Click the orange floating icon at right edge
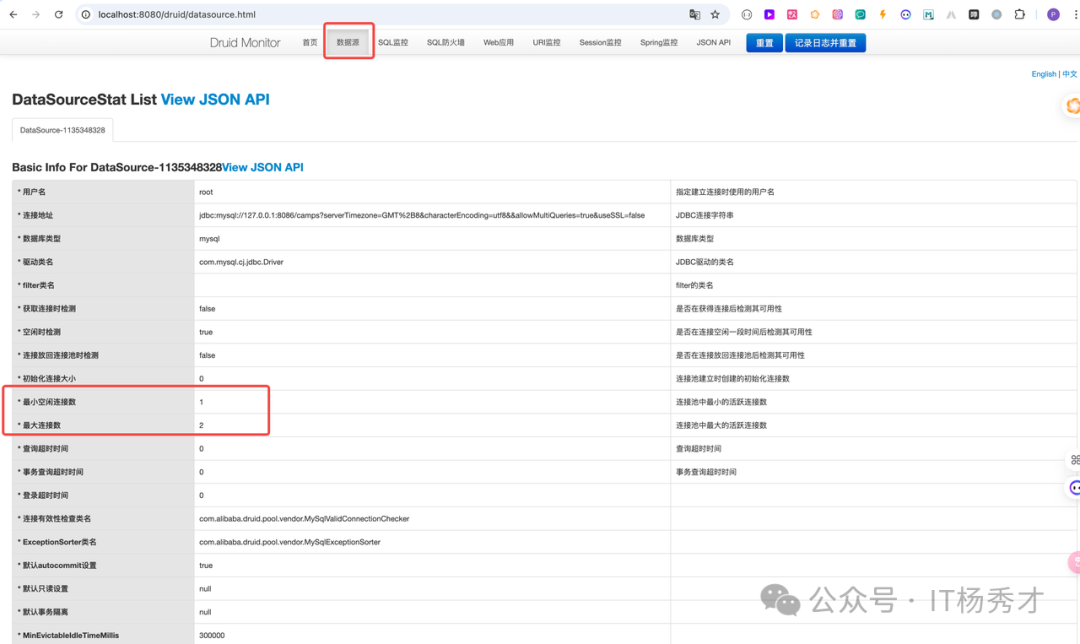 pyautogui.click(x=1072, y=106)
